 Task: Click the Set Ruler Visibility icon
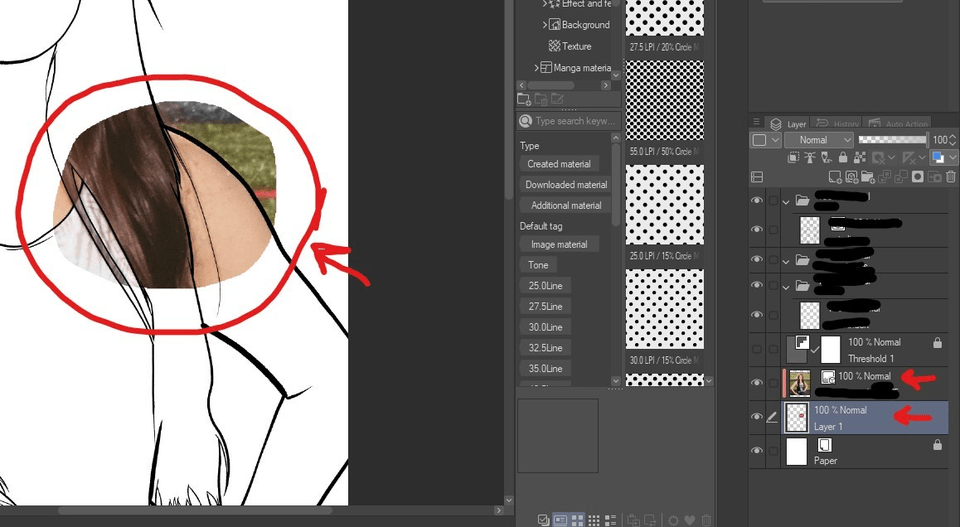909,158
